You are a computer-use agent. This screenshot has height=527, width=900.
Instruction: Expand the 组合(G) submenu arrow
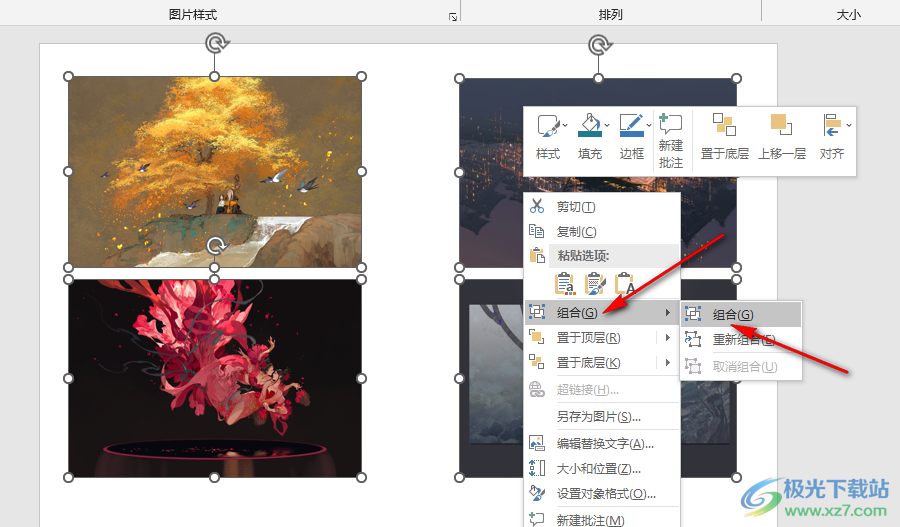point(668,313)
